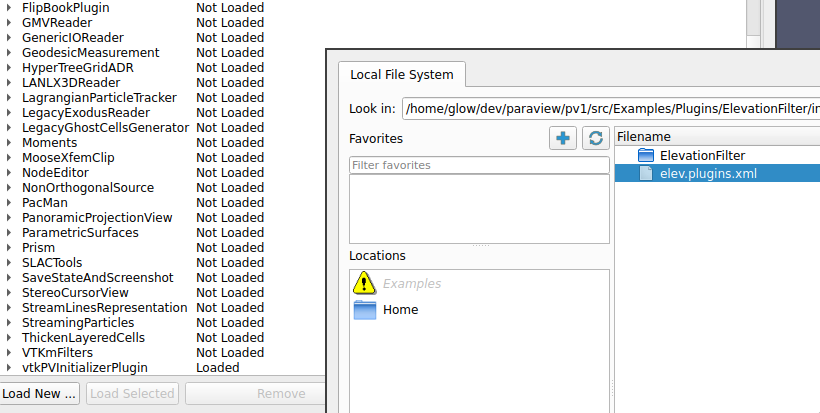This screenshot has width=820, height=413.
Task: Click the Filter favorites input field
Action: [x=479, y=165]
